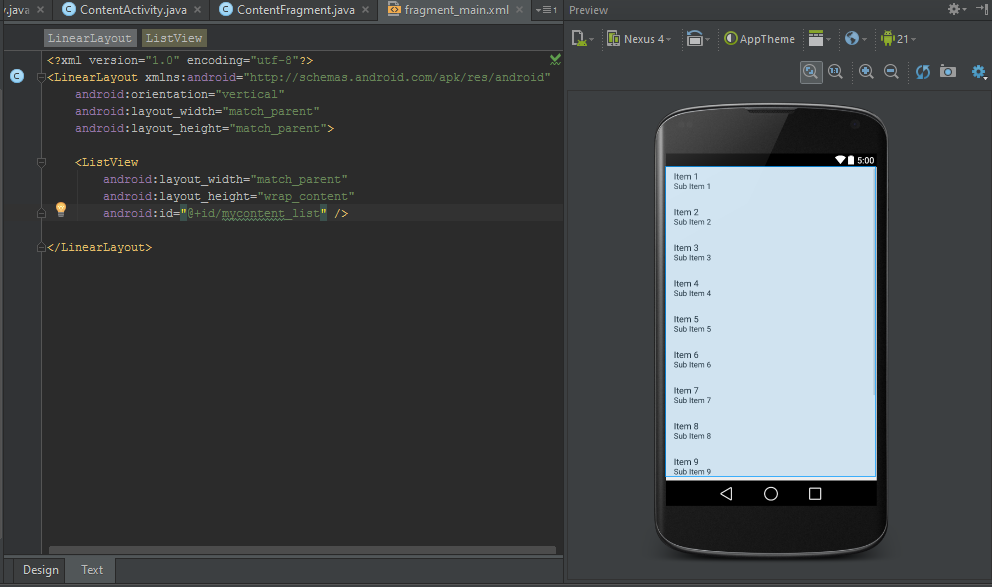Open the Android API 21 version dropdown
Image resolution: width=992 pixels, height=587 pixels.
[x=898, y=39]
